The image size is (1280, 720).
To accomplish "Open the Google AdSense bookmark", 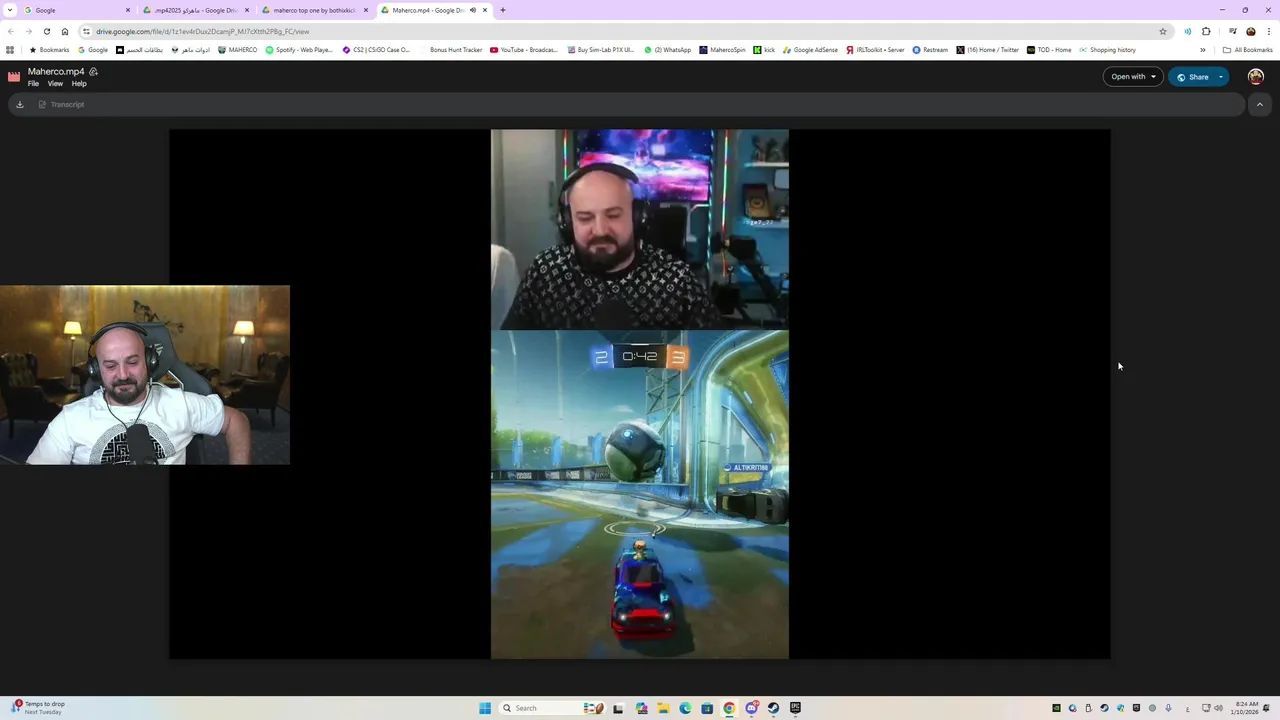I will tap(811, 50).
